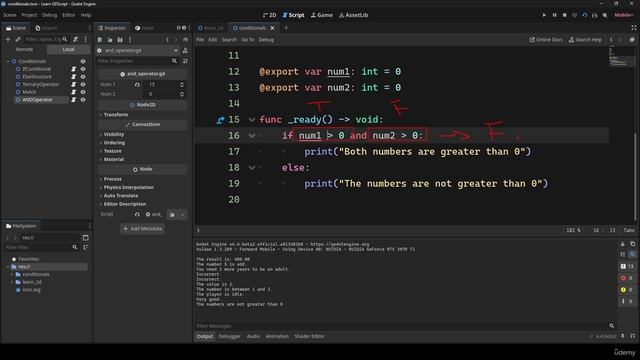Toggle FileSystem split view icon
Image resolution: width=640 pixels, height=360 pixels.
pyautogui.click(x=85, y=237)
